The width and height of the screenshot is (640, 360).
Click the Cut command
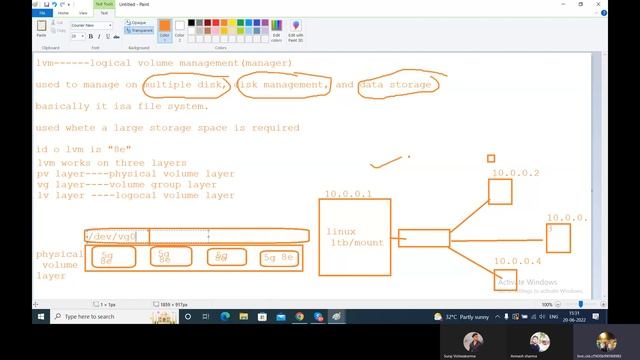click(58, 23)
